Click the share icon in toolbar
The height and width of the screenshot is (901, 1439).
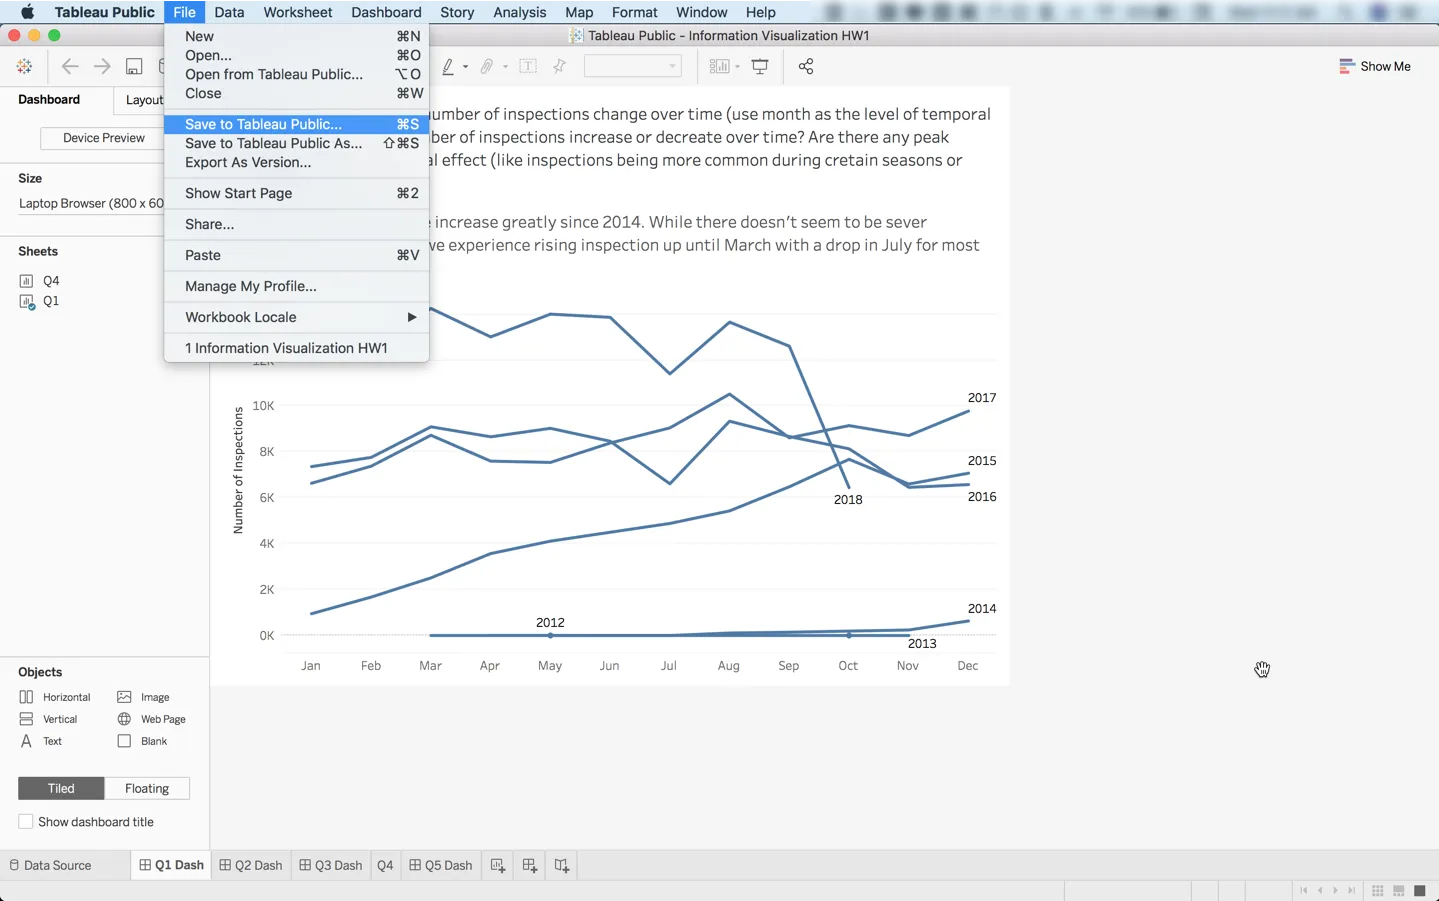coord(806,66)
